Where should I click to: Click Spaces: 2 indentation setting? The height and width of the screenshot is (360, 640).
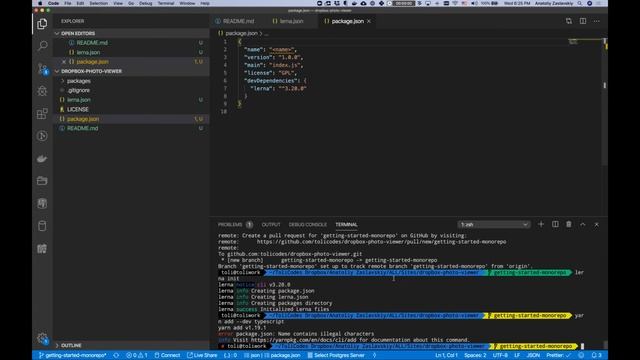click(x=475, y=355)
